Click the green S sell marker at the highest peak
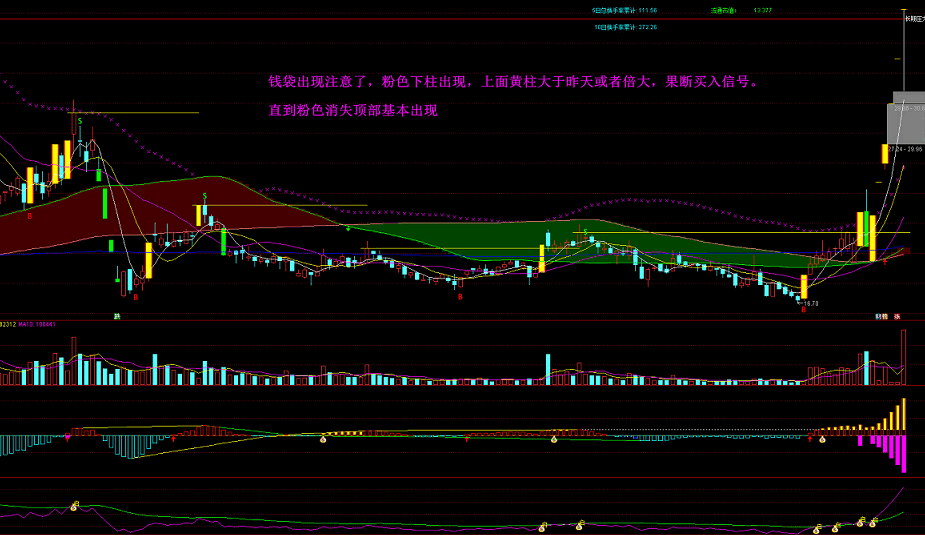This screenshot has width=925, height=535. pos(80,122)
